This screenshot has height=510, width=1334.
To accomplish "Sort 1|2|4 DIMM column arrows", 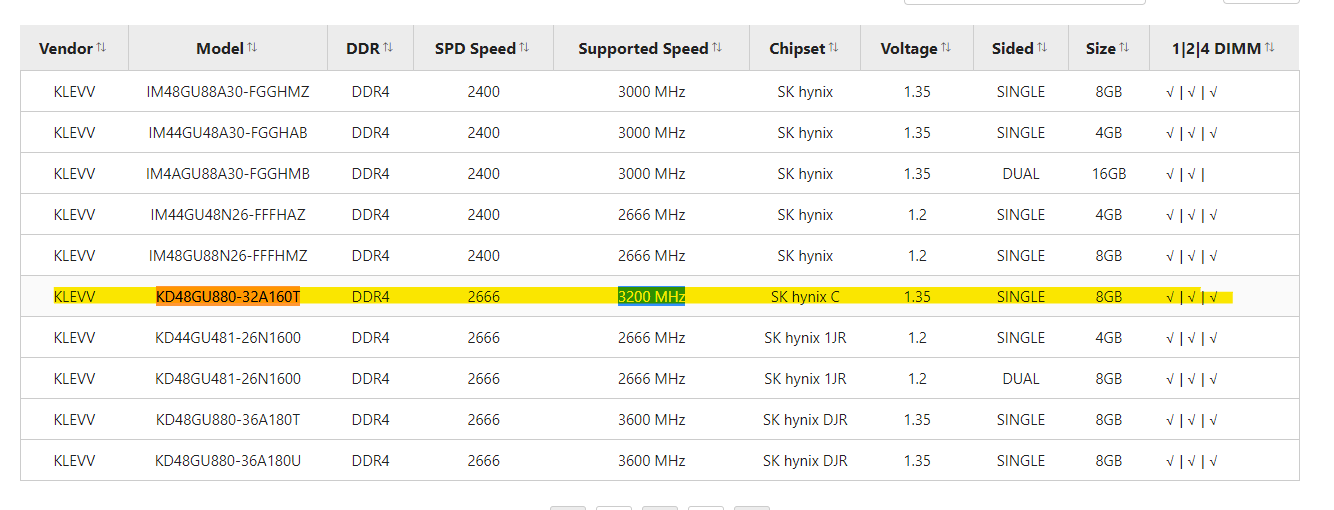I will [1269, 48].
